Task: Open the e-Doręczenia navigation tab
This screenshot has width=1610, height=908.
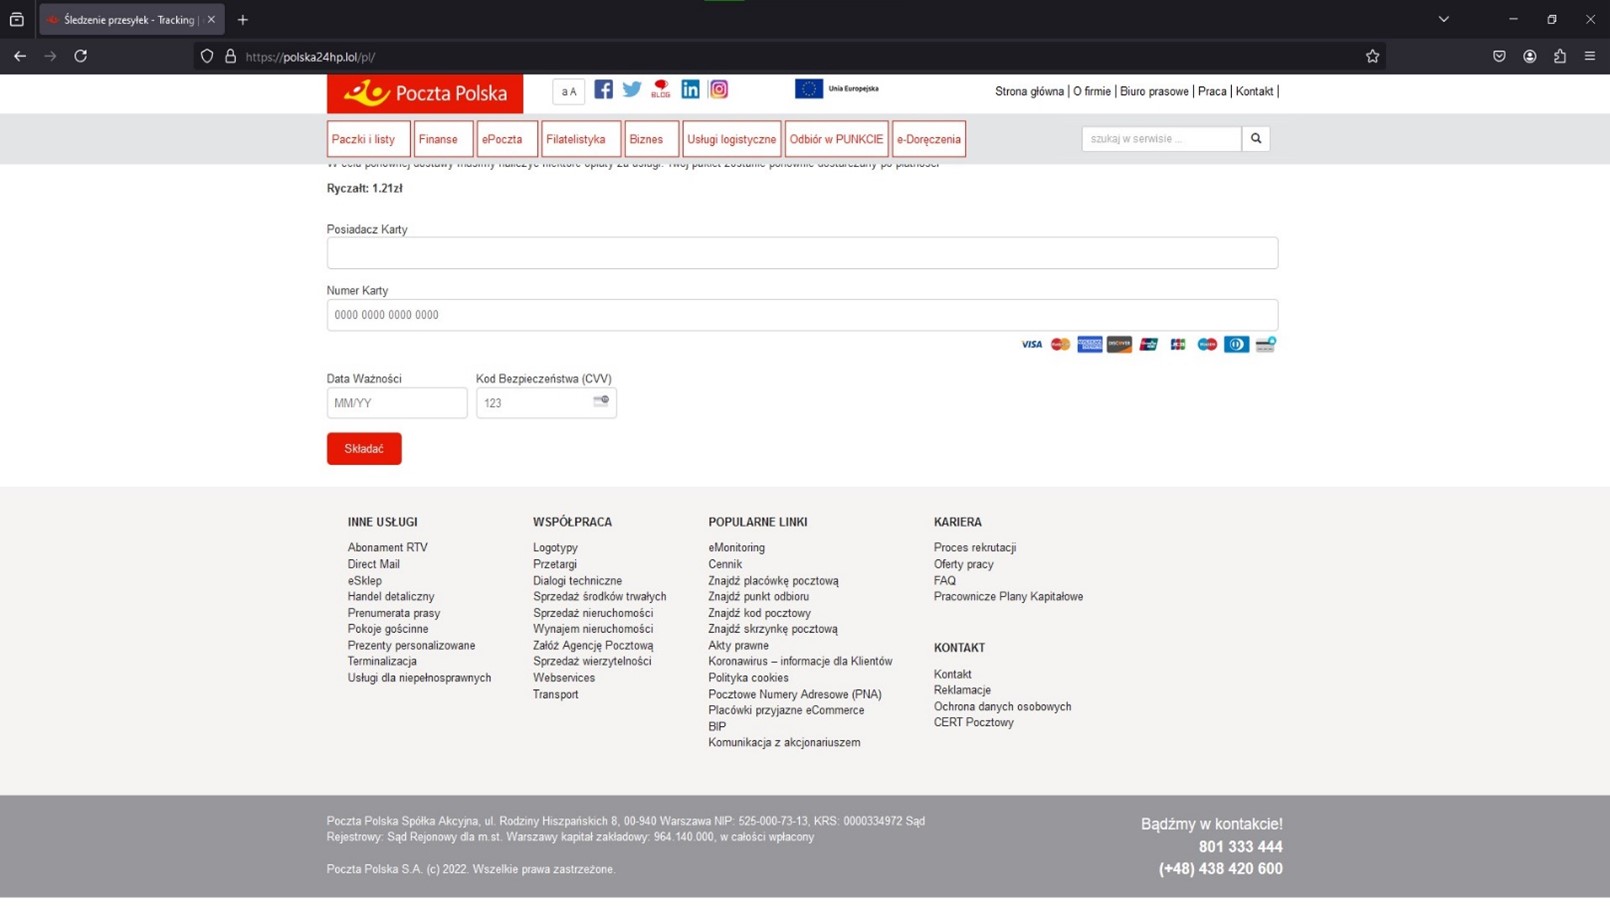Action: point(928,139)
